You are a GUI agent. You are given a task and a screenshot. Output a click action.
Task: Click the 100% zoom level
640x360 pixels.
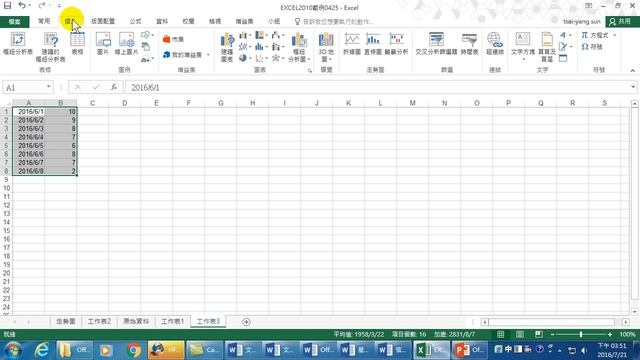pos(627,334)
